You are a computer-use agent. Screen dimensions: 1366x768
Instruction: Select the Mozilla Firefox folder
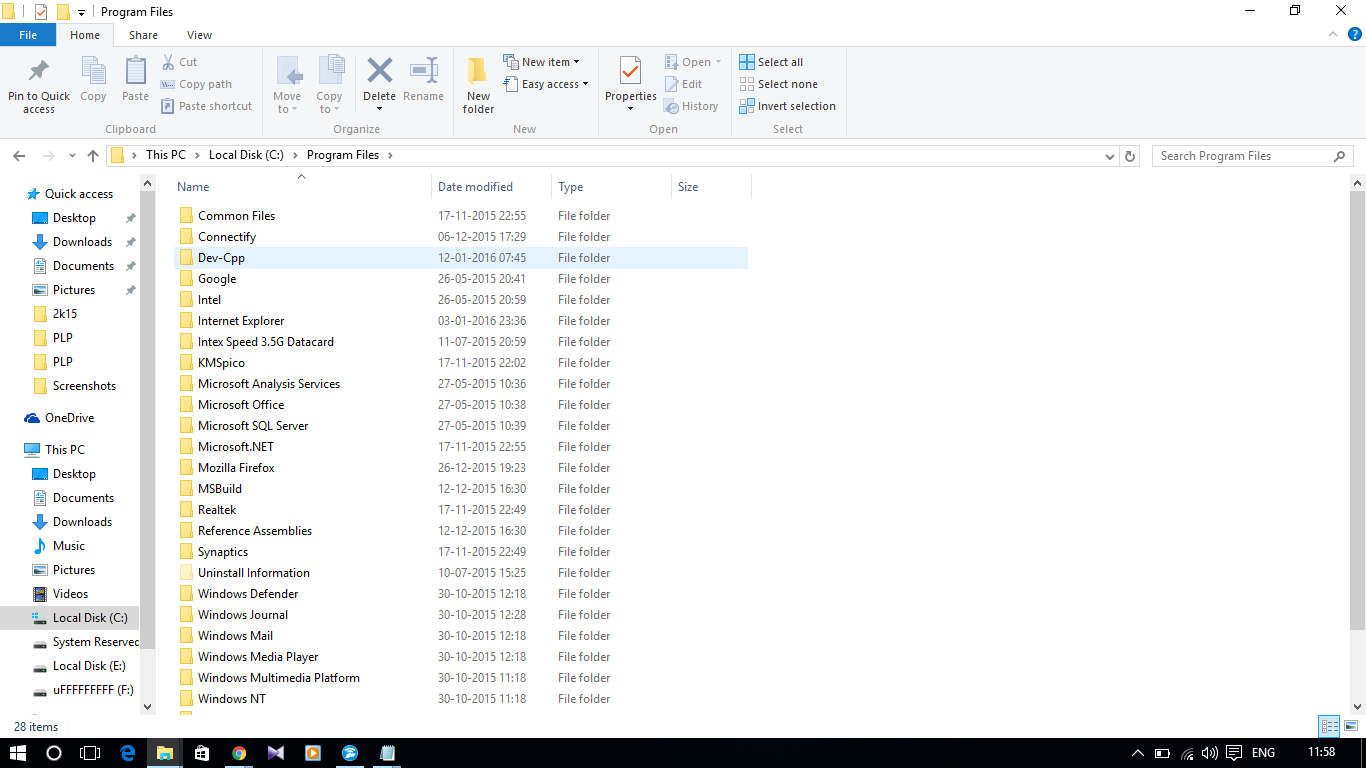coord(461,468)
